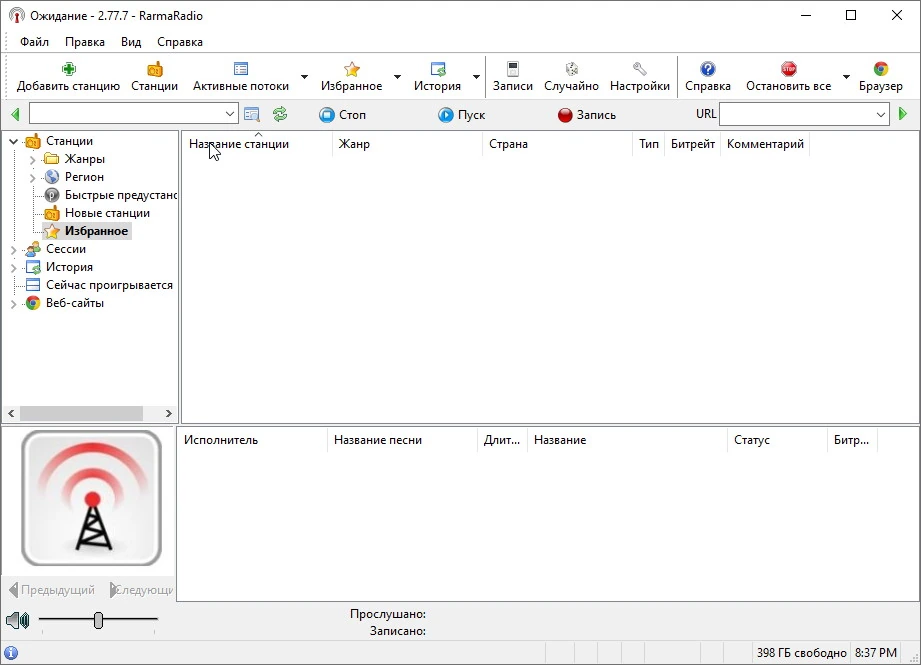Click Остановить все stop sign icon
Image resolution: width=921 pixels, height=665 pixels.
pos(788,69)
